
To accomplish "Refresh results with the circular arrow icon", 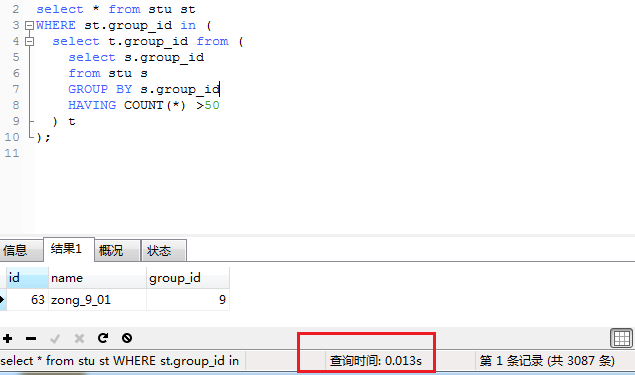I will (x=103, y=338).
